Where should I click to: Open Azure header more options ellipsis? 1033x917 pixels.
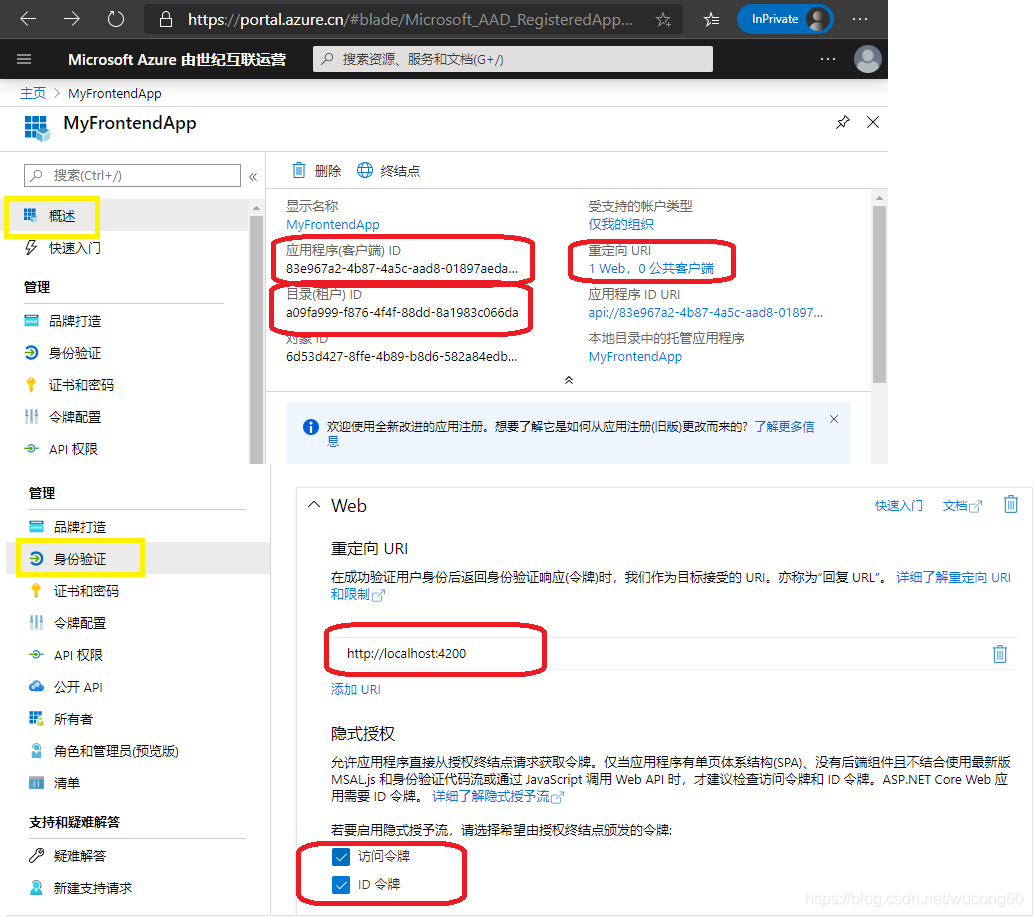(x=828, y=59)
